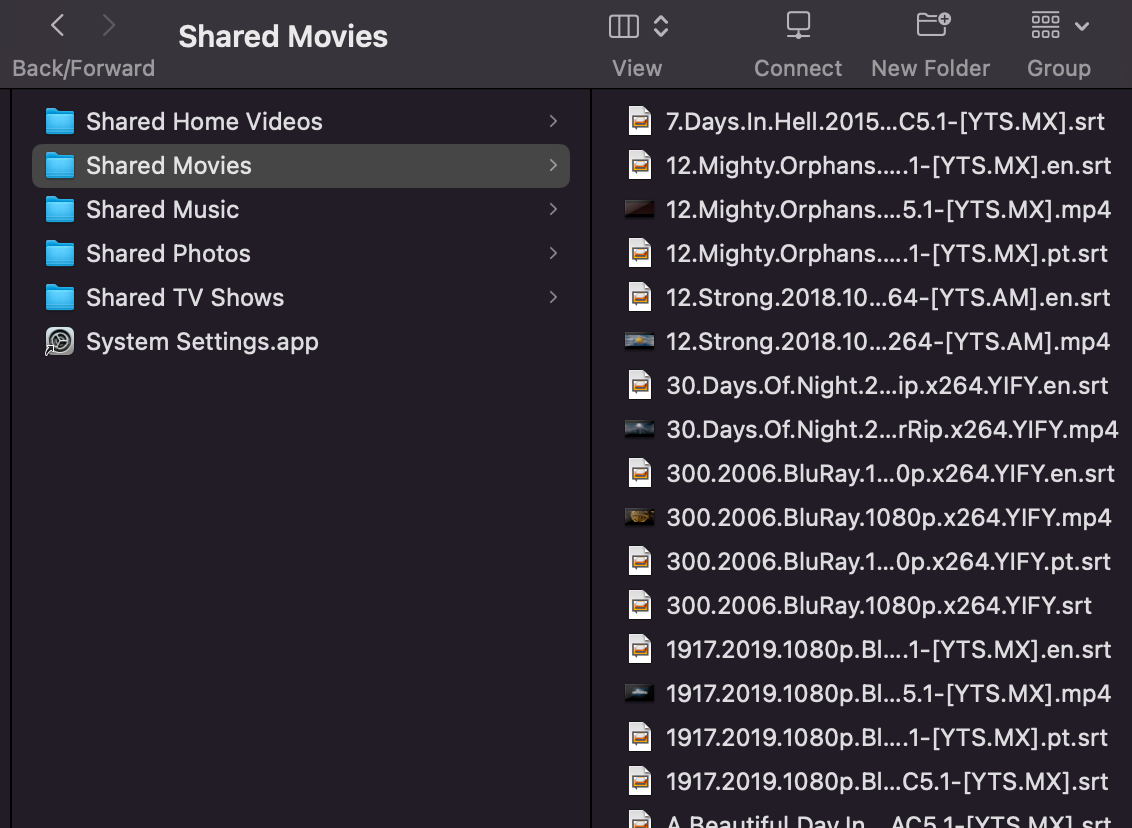Click the Back arrow button
This screenshot has height=828, width=1132.
click(x=58, y=26)
